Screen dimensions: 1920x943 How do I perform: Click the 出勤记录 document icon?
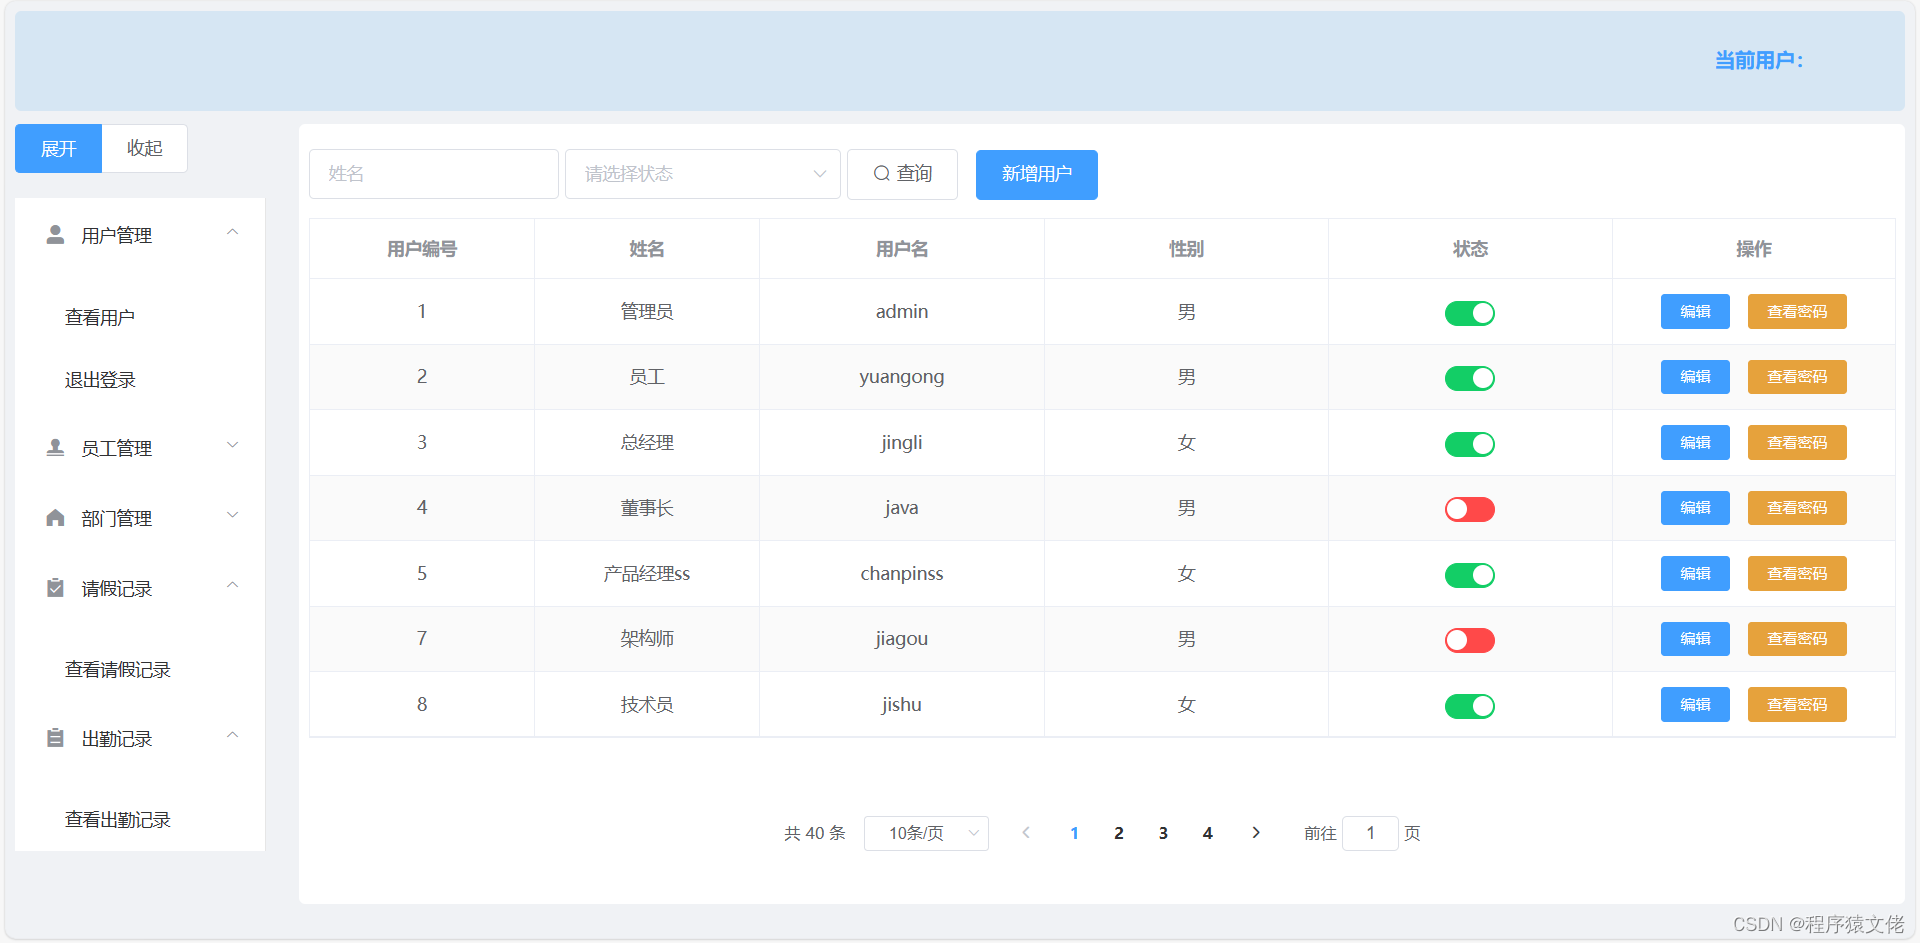56,738
